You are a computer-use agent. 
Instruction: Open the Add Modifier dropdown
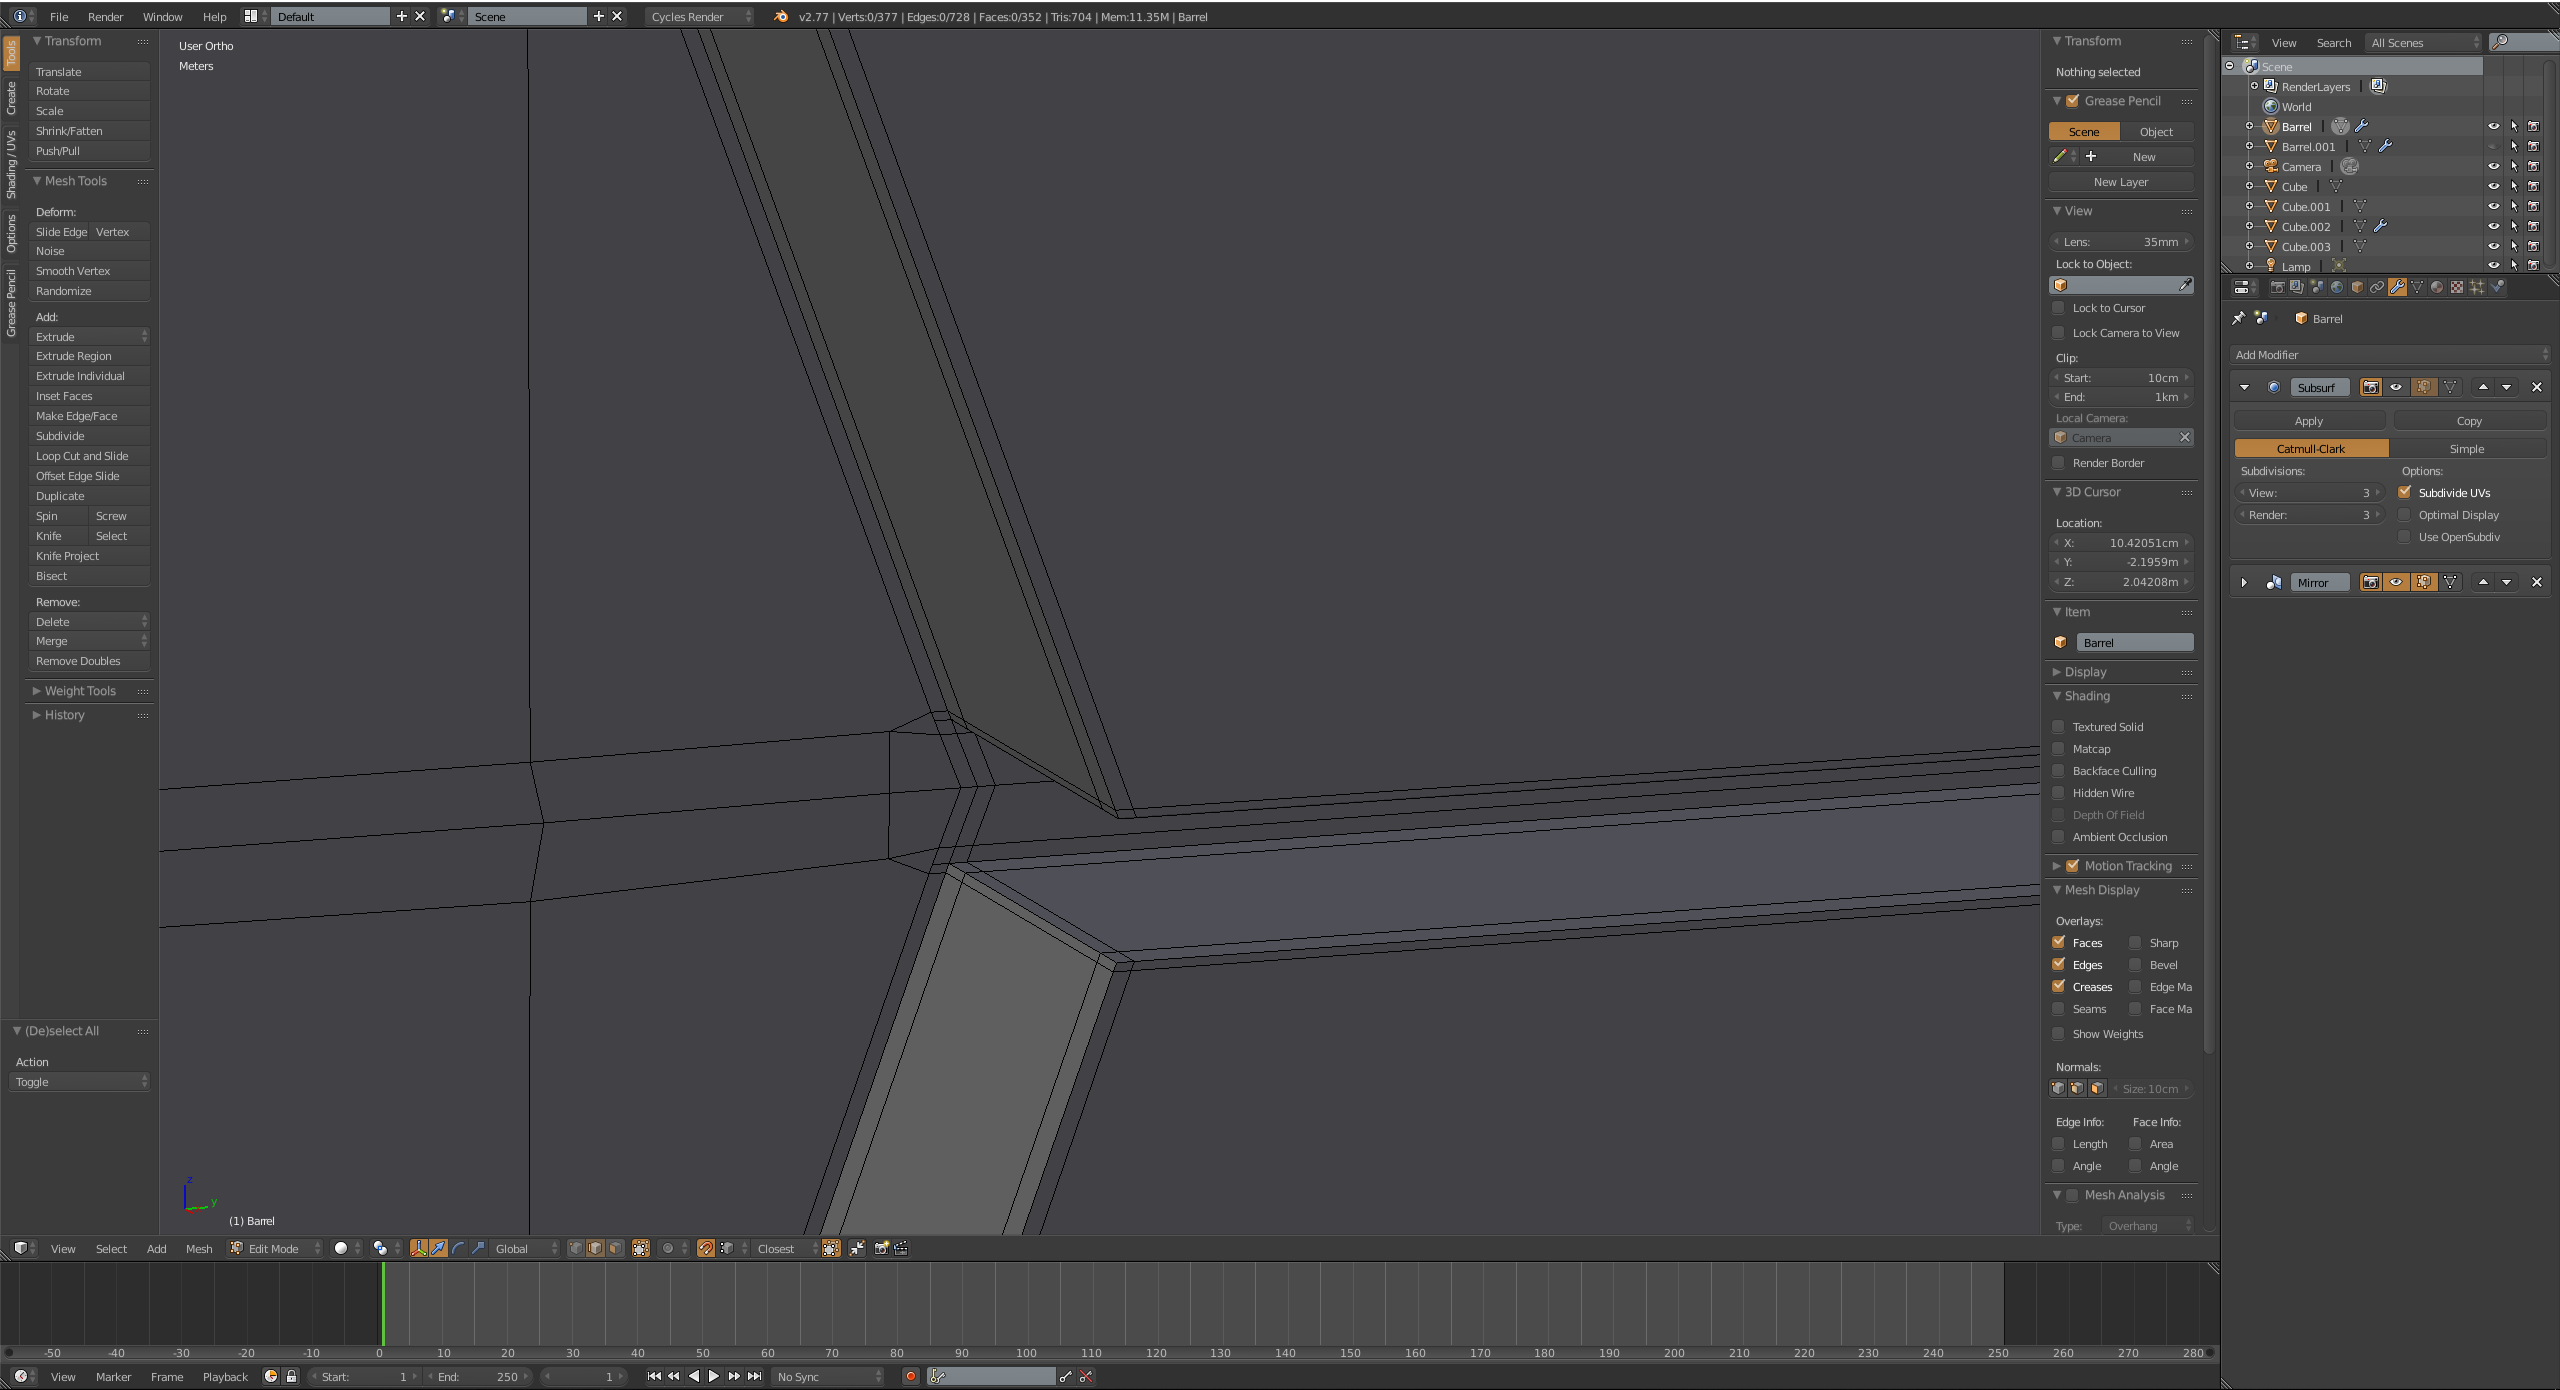click(2389, 355)
